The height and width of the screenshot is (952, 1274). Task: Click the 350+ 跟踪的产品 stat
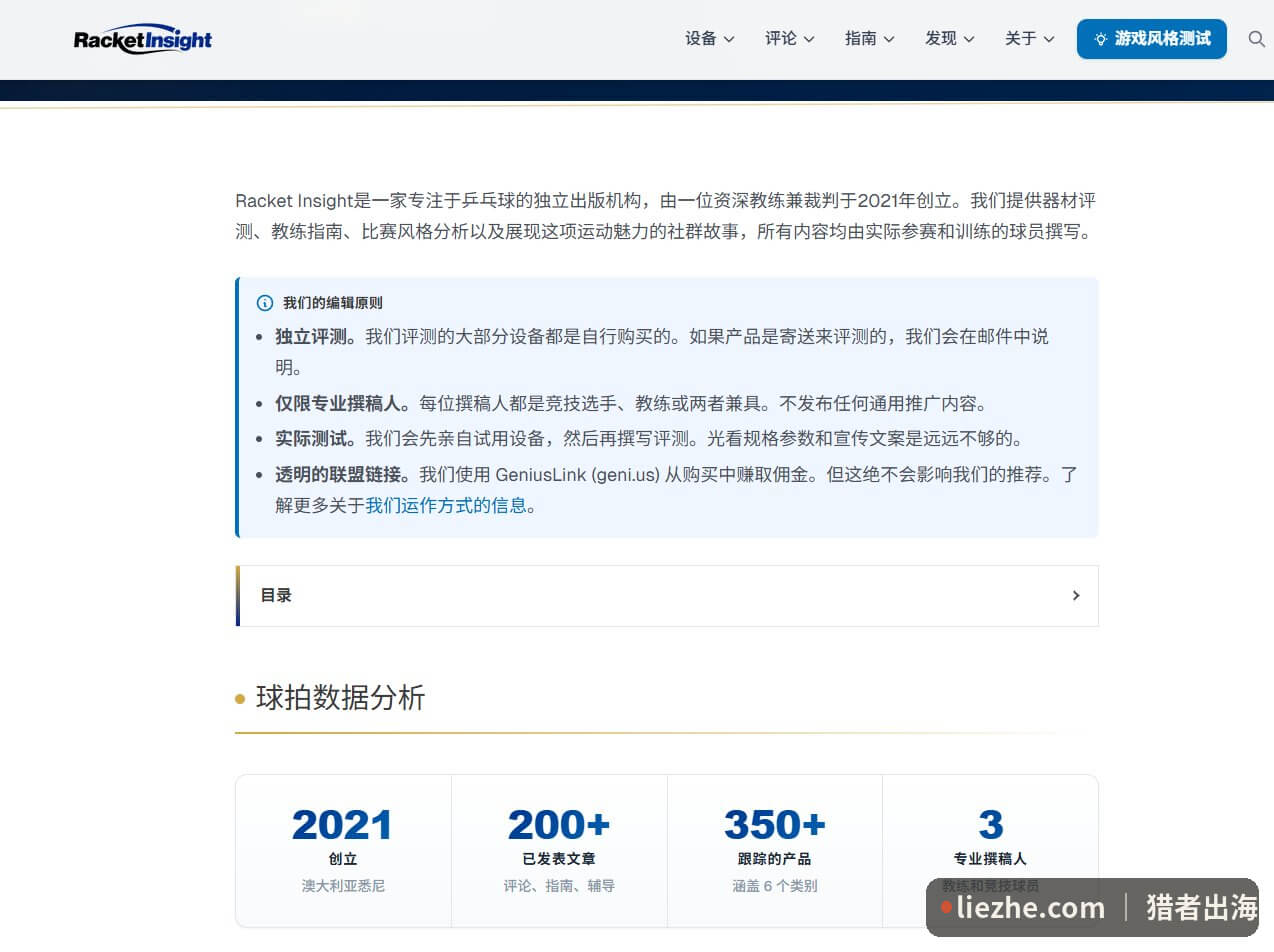775,851
